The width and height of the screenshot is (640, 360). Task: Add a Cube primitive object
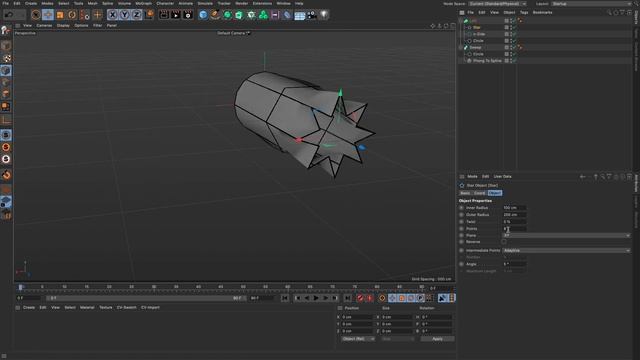(203, 15)
